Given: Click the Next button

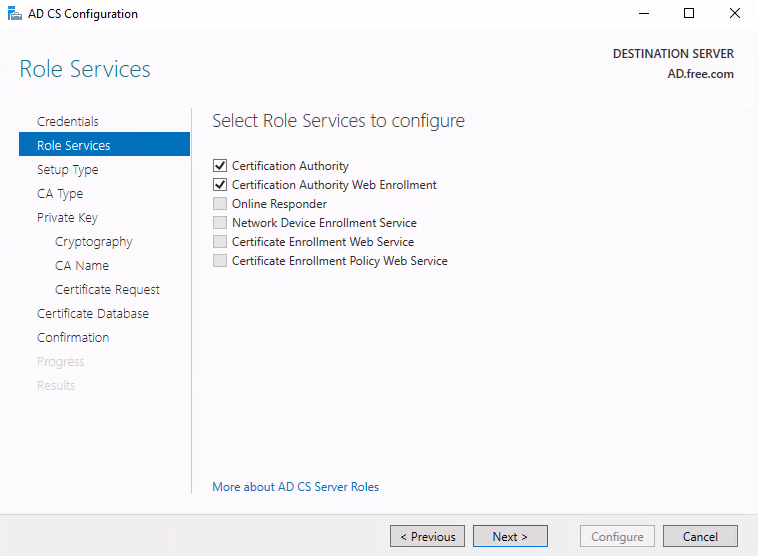Looking at the screenshot, I should tap(510, 536).
